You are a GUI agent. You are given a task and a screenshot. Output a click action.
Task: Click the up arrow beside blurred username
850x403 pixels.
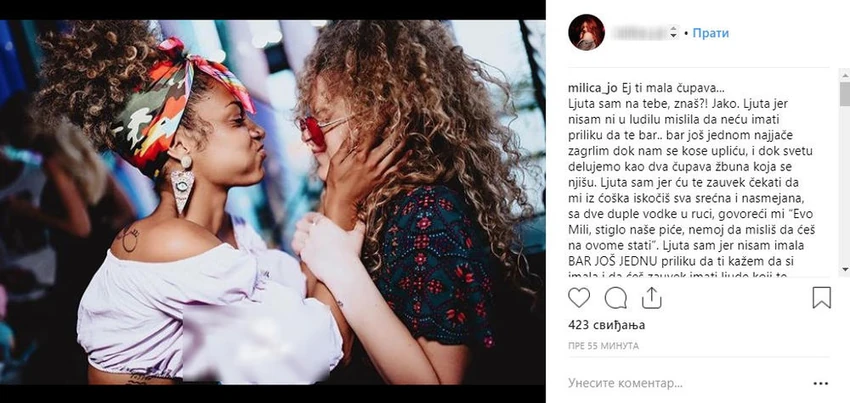tap(674, 29)
